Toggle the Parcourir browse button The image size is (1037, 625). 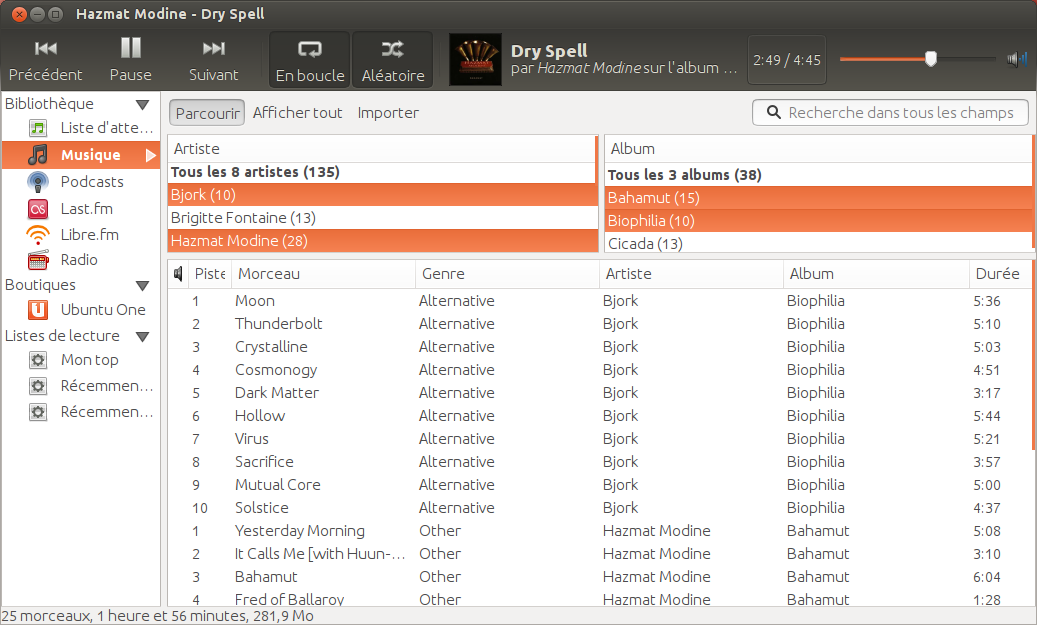click(x=207, y=112)
